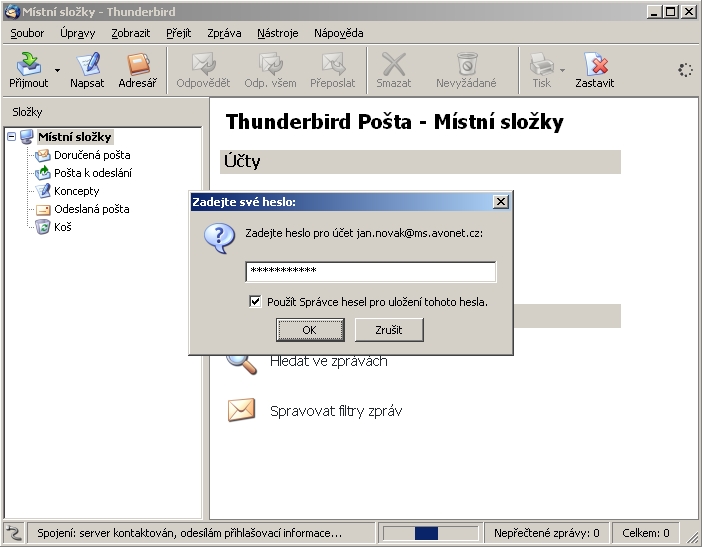Screen dimensions: 702x547
Task: Click the online/offline status icon in status bar
Action: (x=13, y=533)
